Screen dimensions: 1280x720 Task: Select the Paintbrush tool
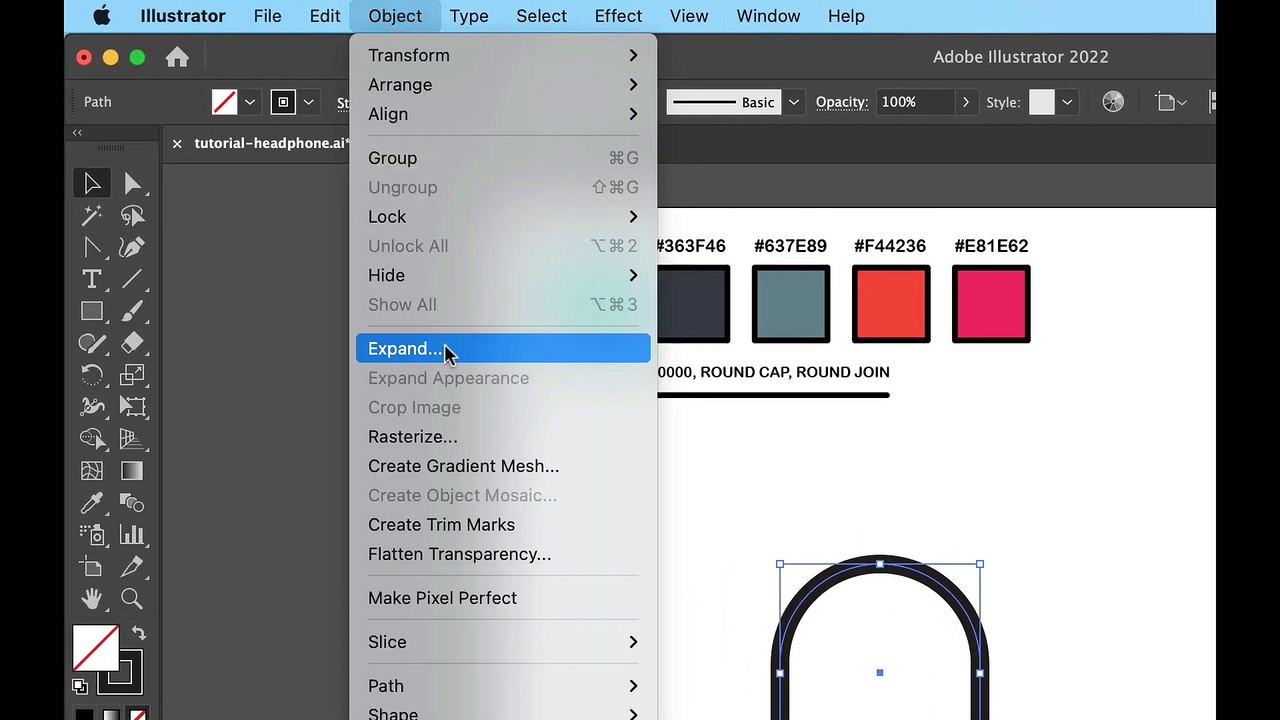[x=132, y=311]
